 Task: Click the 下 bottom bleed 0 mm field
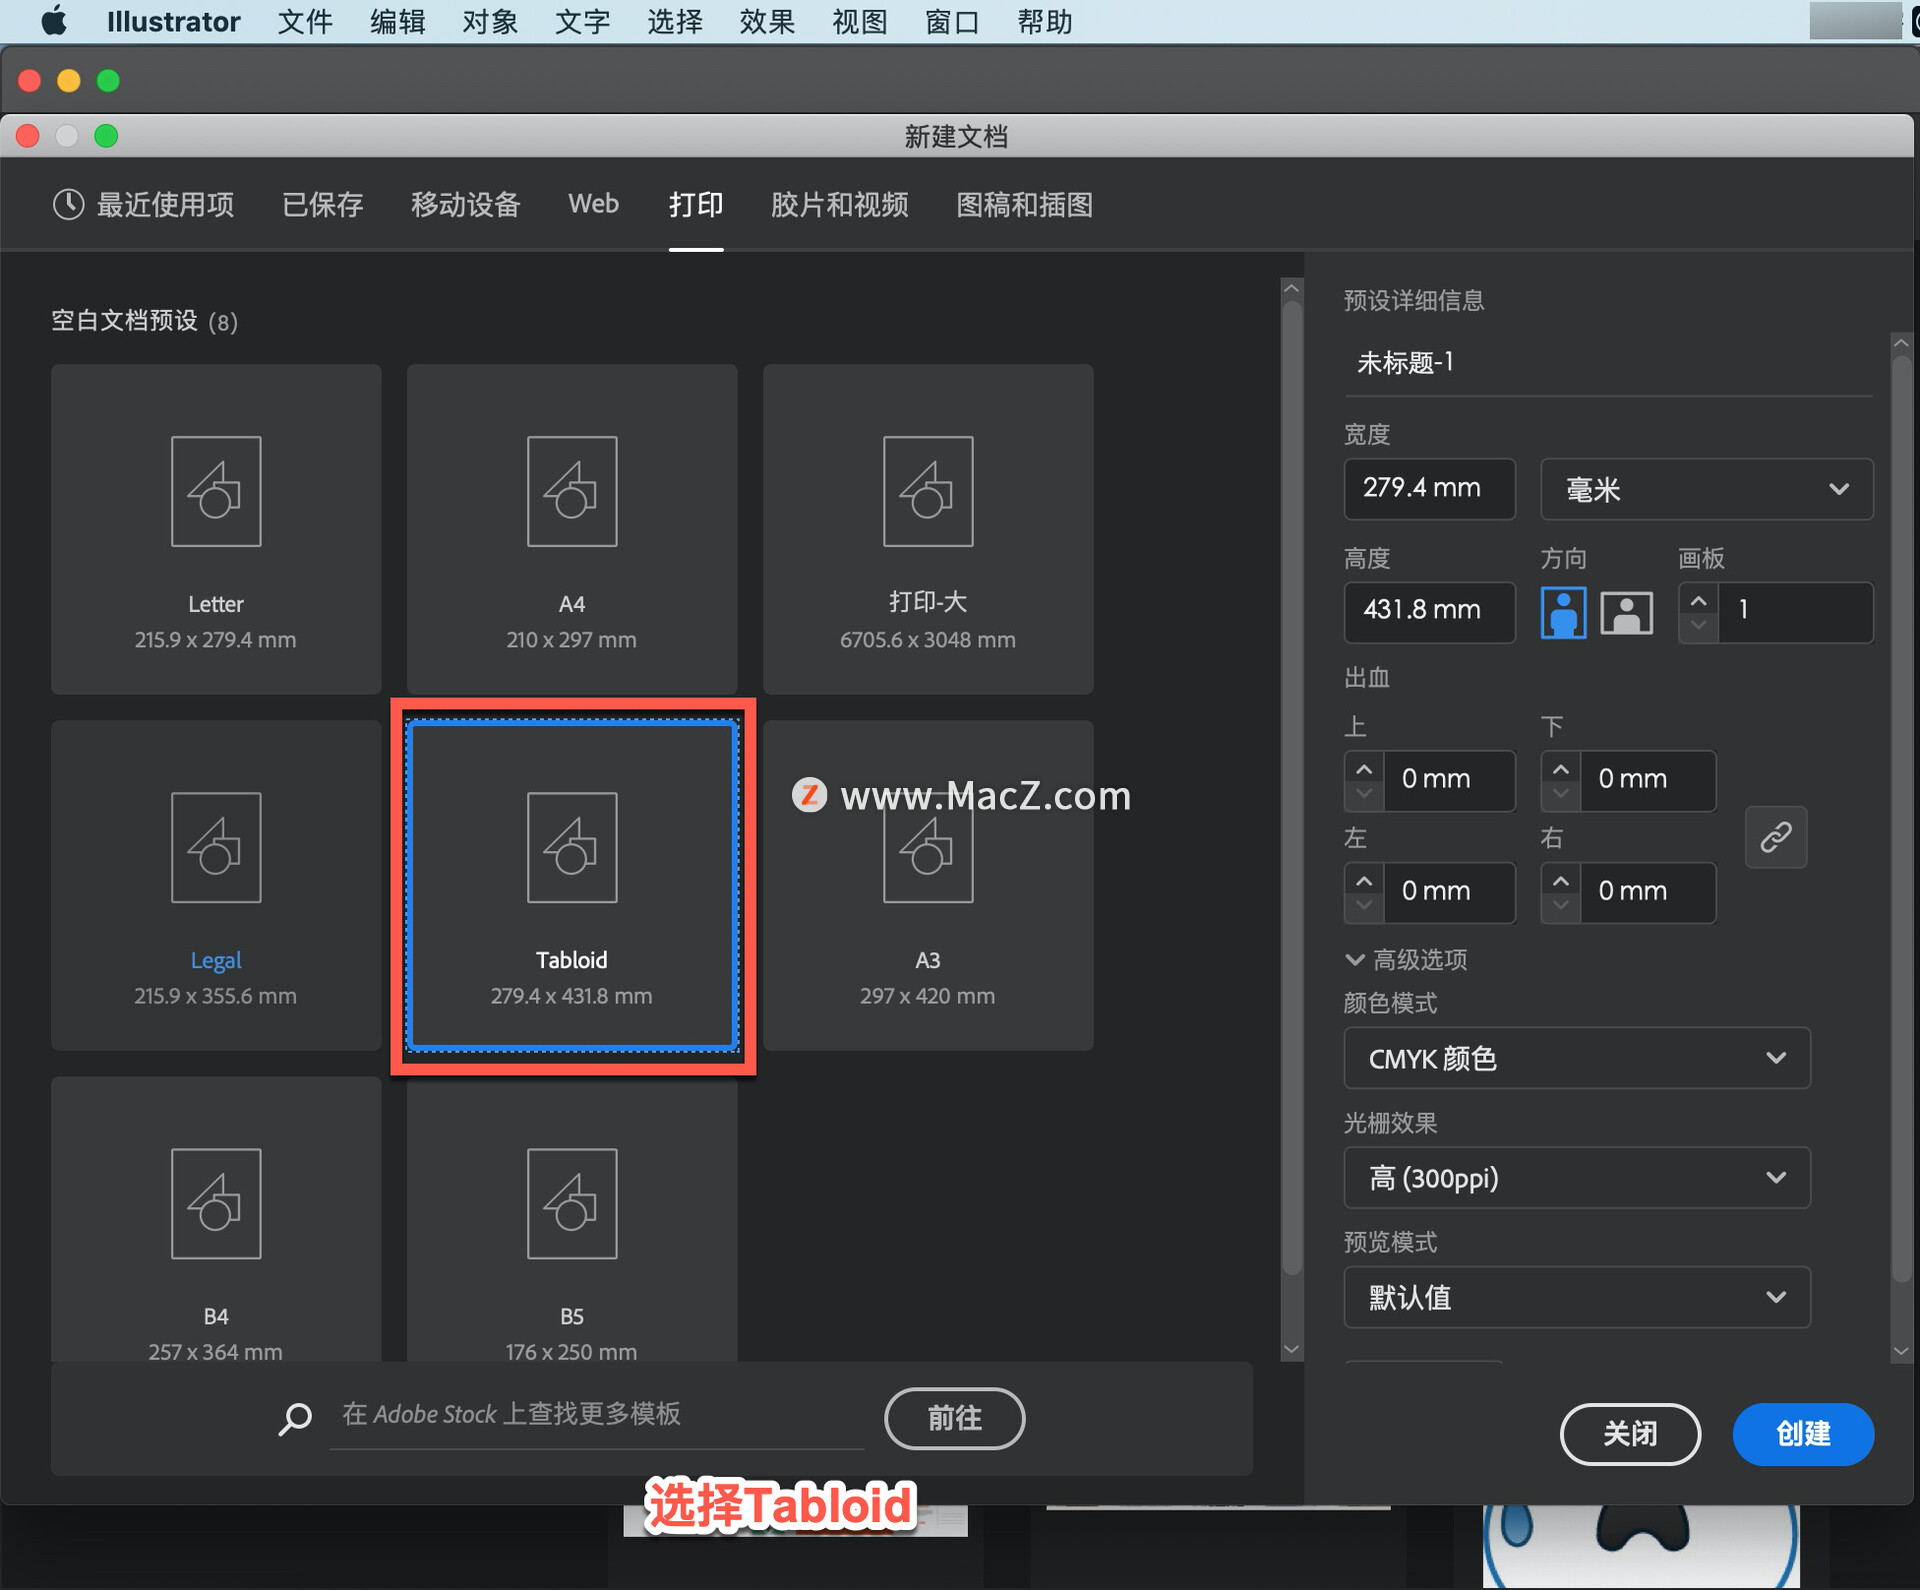[x=1647, y=780]
